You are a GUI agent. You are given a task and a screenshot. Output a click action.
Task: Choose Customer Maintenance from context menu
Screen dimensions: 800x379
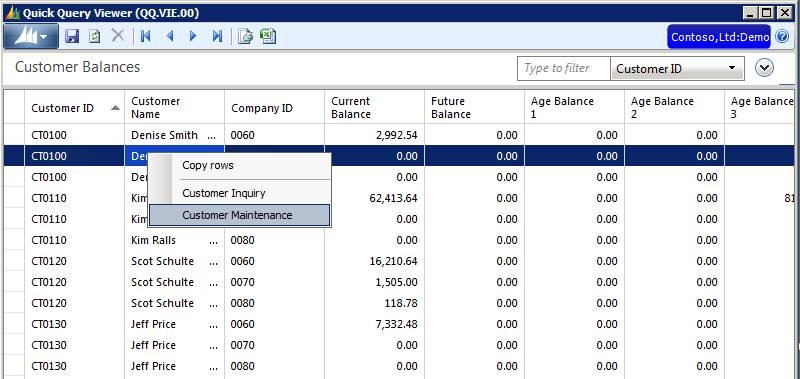(x=239, y=215)
